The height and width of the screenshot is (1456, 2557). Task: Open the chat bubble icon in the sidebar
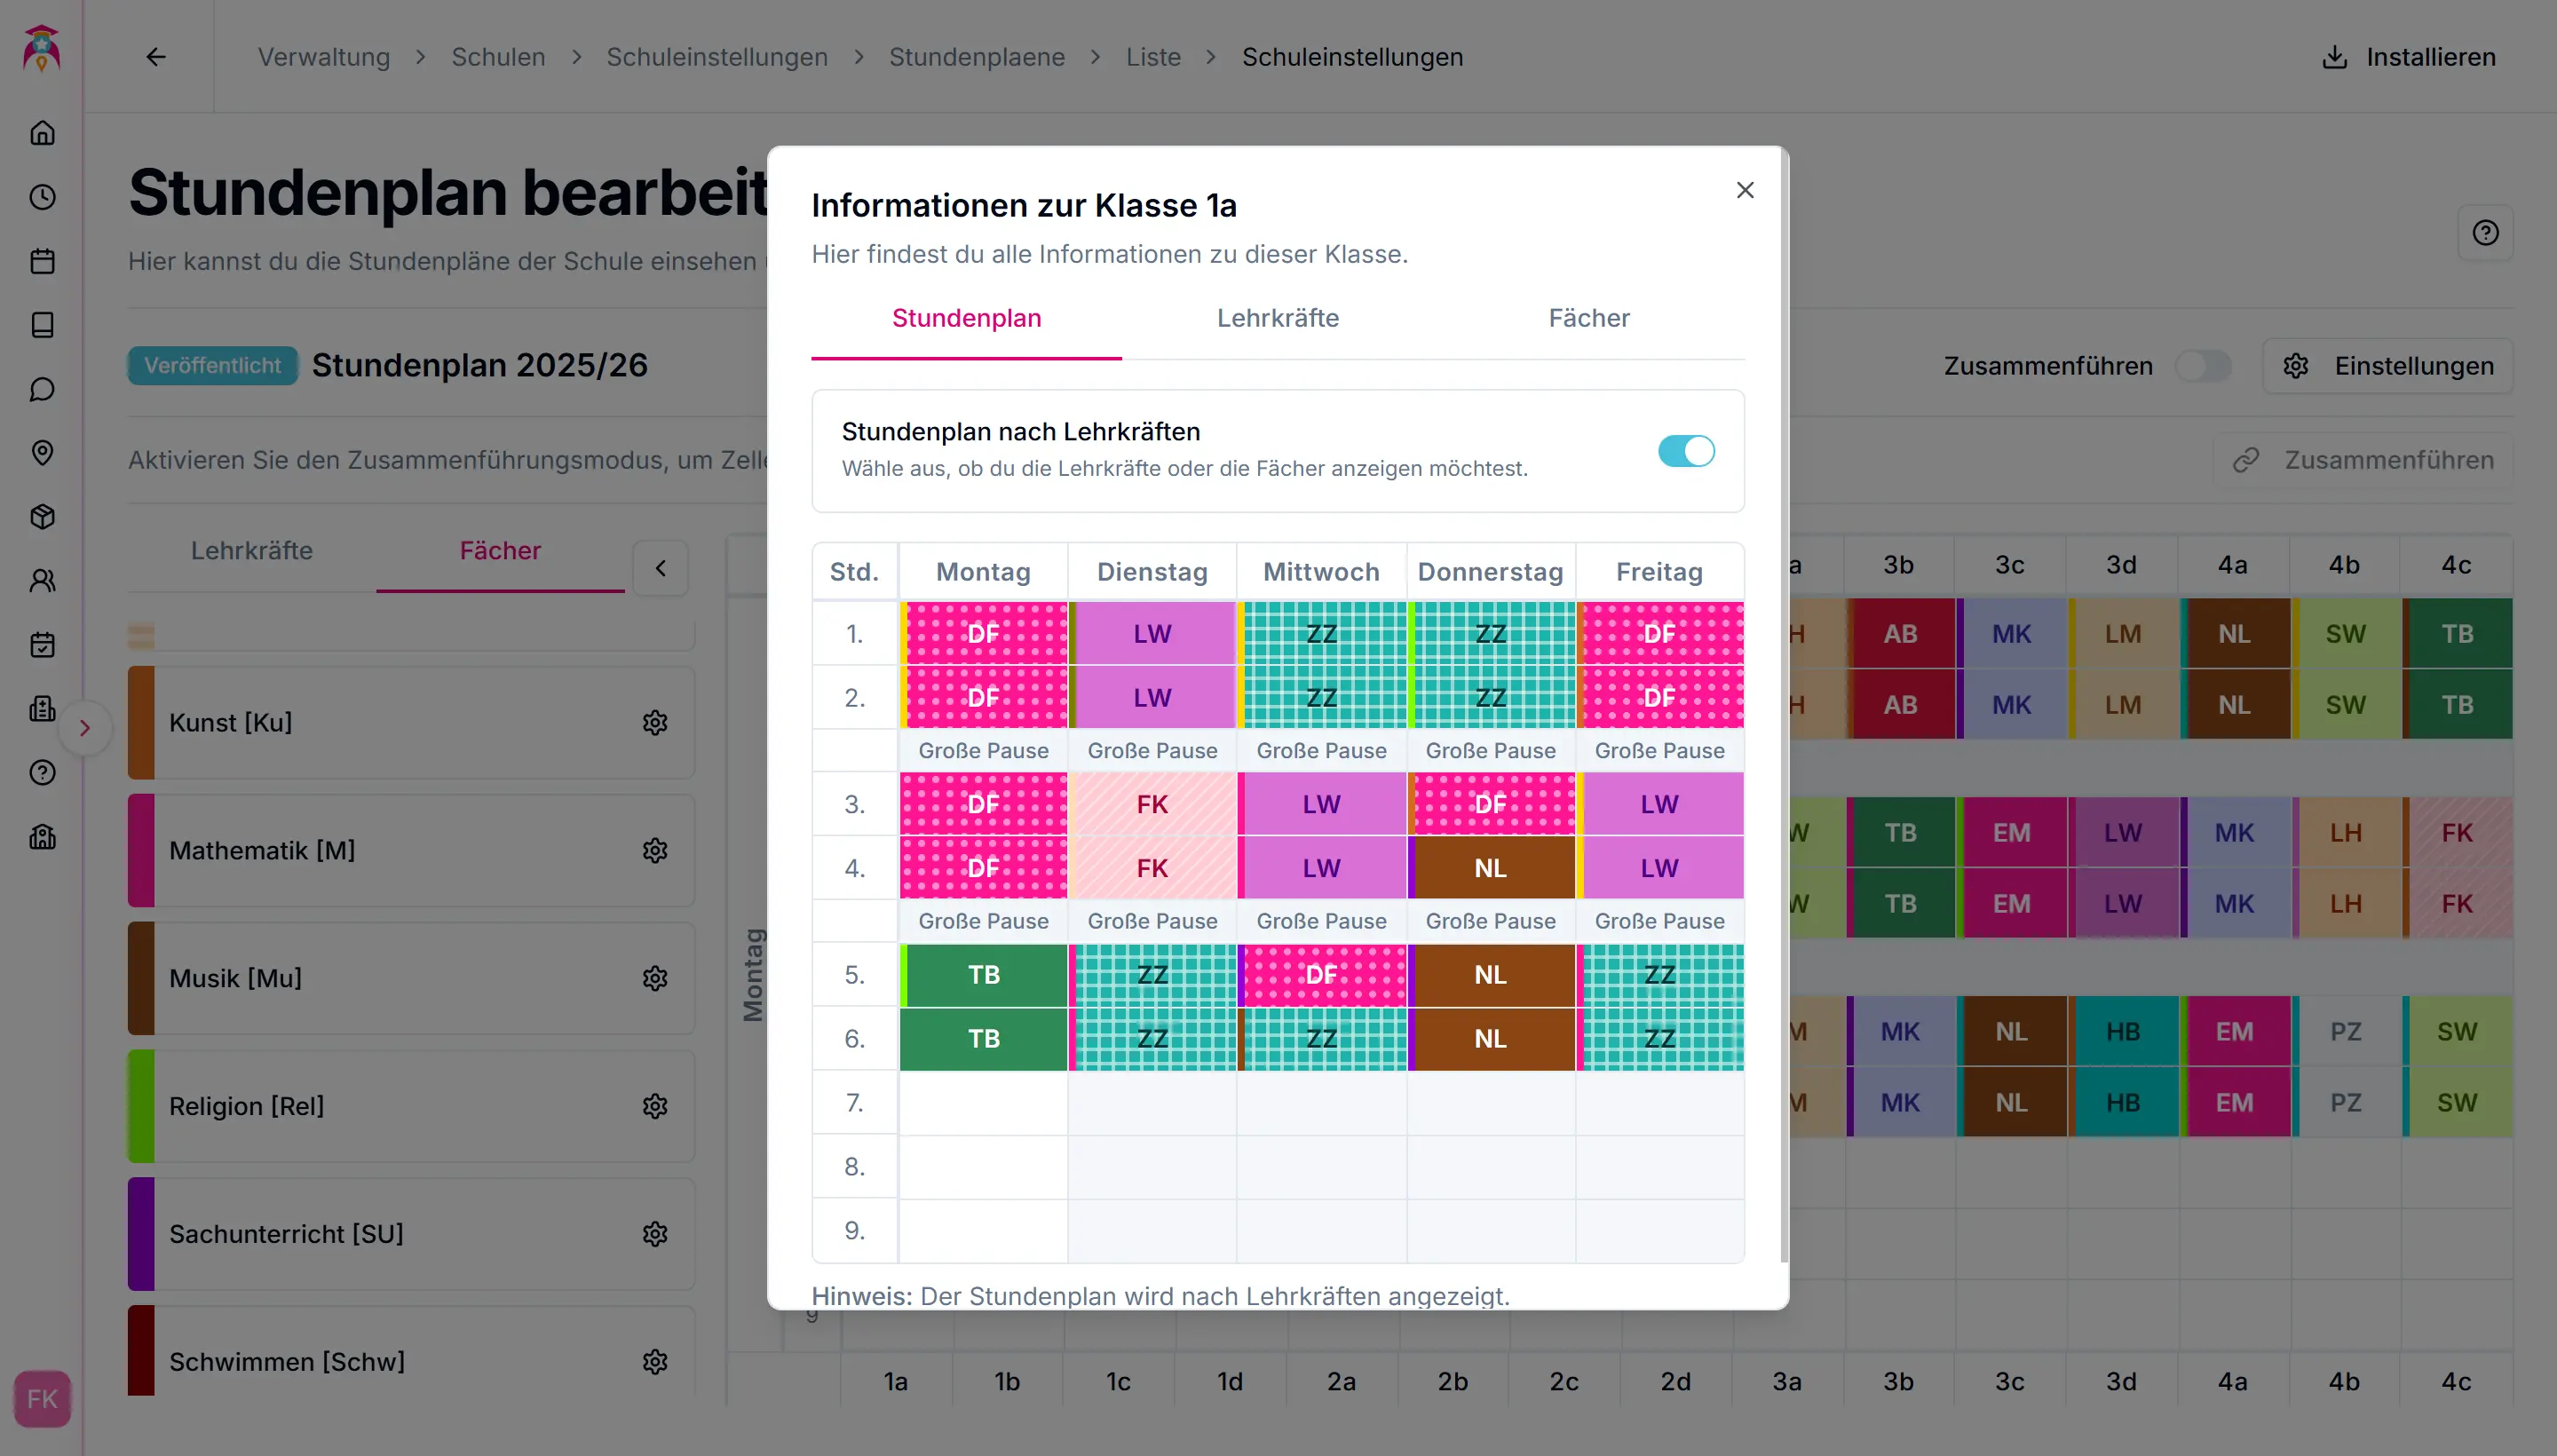(x=42, y=389)
